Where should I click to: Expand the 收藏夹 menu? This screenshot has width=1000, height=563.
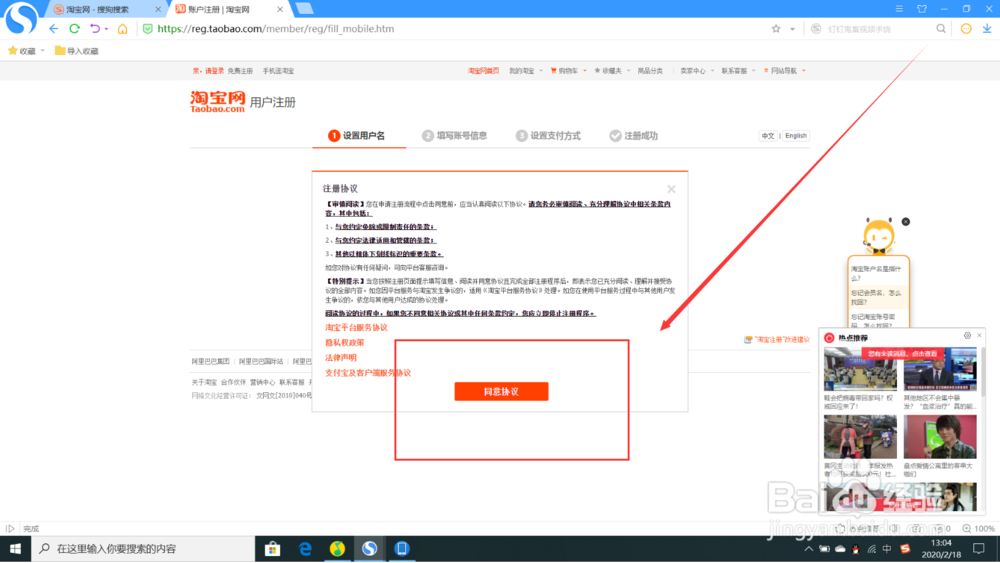click(612, 71)
